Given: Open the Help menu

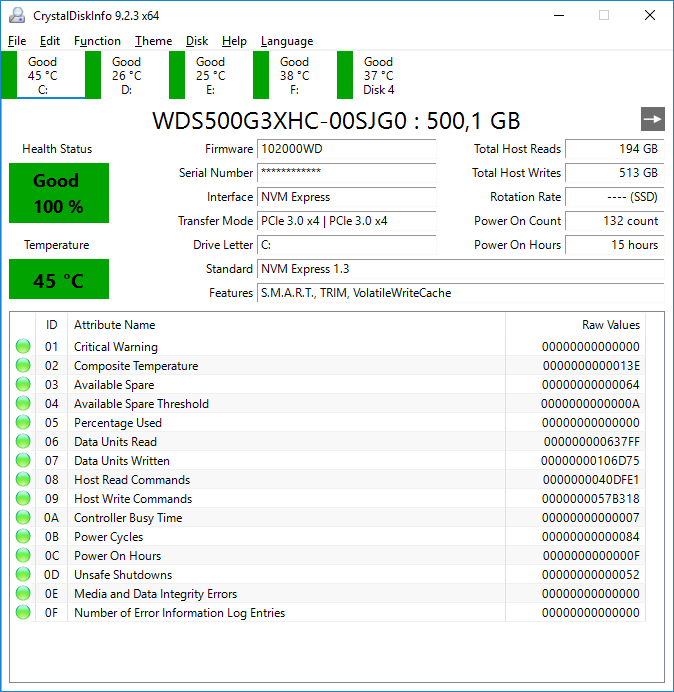Looking at the screenshot, I should (x=234, y=41).
